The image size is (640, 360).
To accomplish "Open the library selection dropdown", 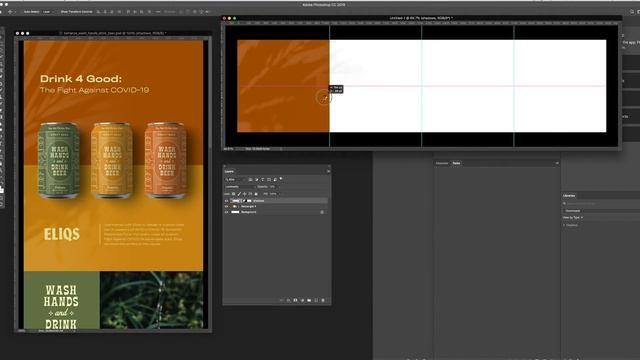I will [602, 211].
